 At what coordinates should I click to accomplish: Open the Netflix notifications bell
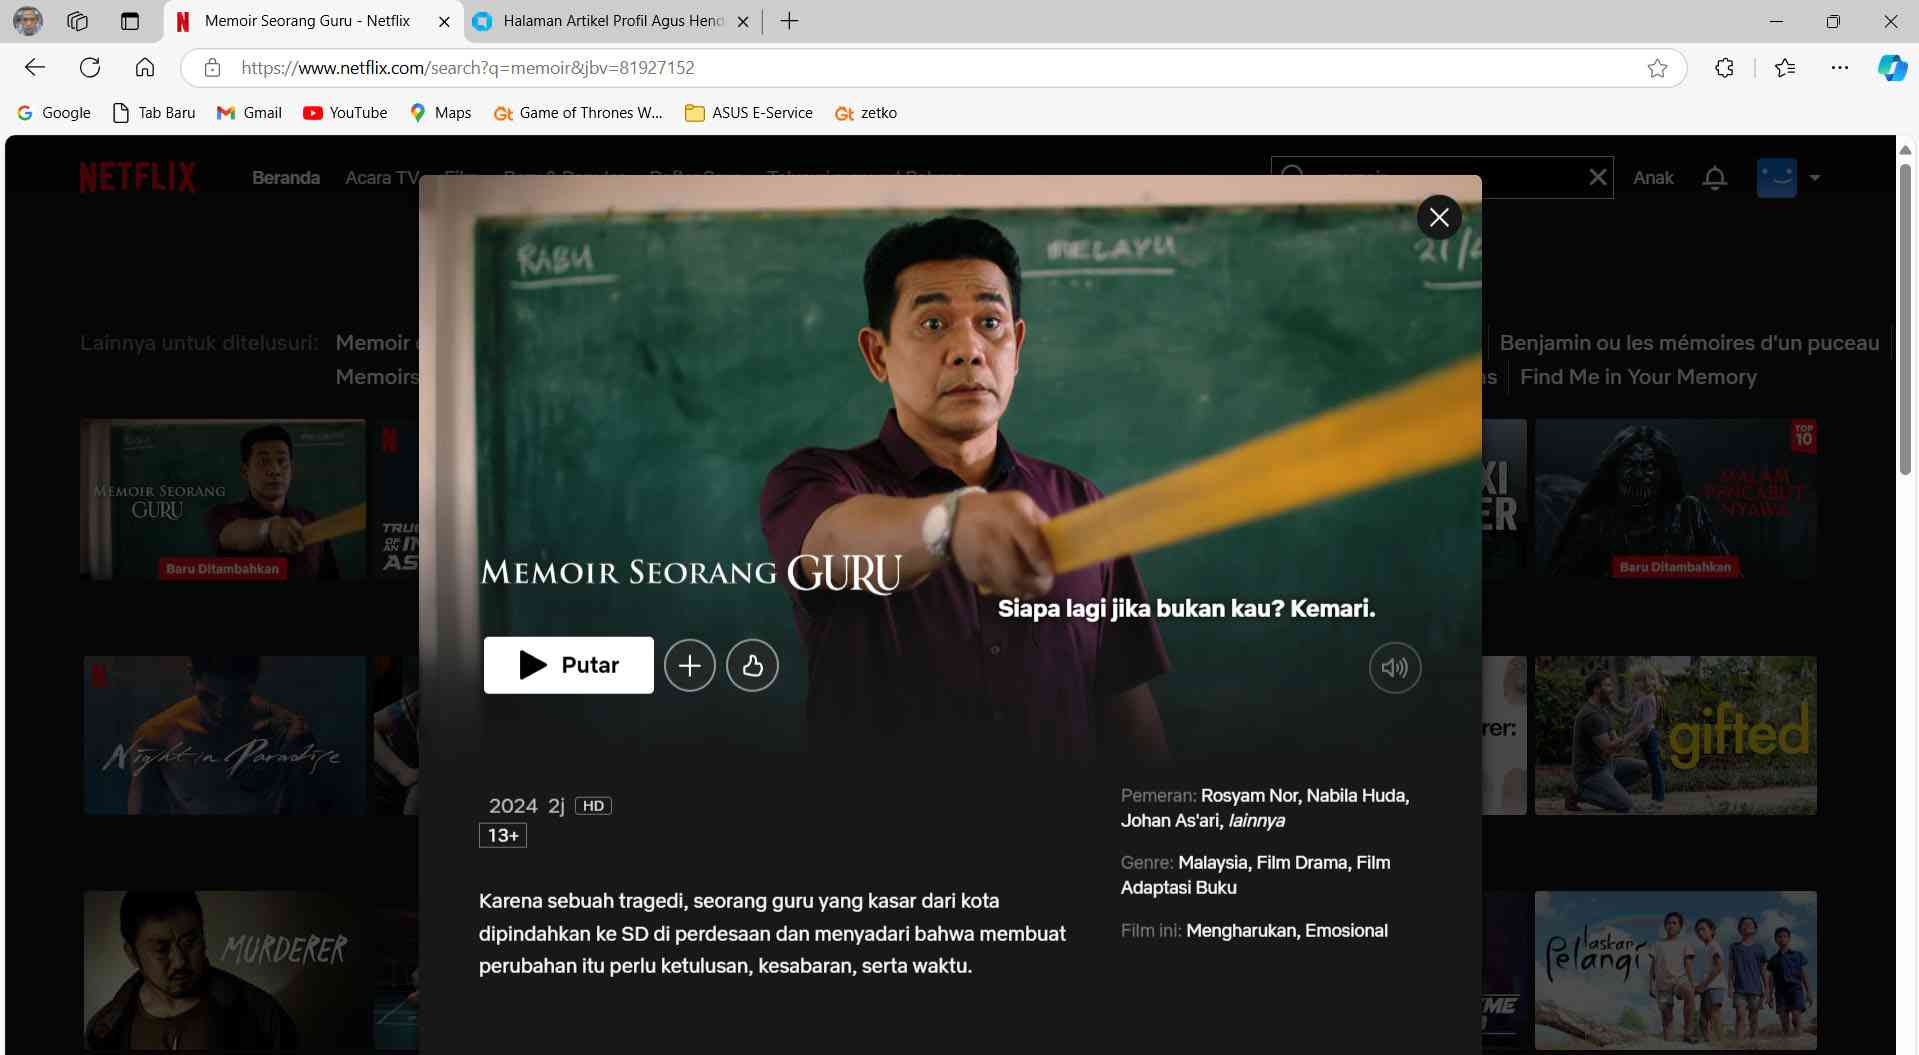(x=1714, y=178)
